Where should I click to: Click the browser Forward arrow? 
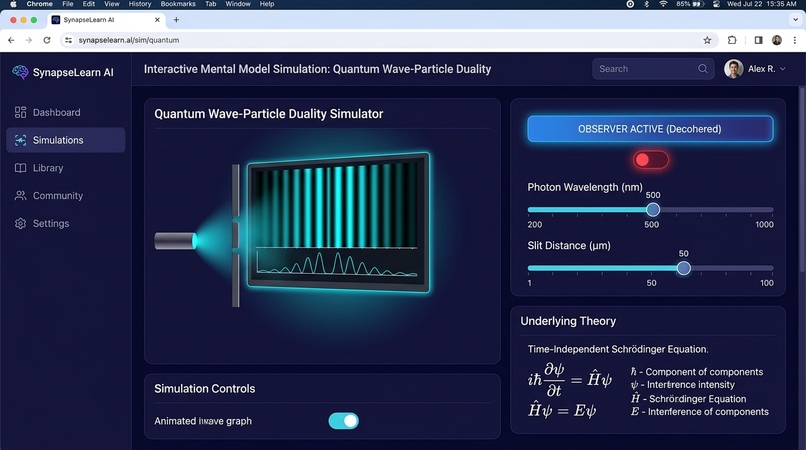click(29, 40)
